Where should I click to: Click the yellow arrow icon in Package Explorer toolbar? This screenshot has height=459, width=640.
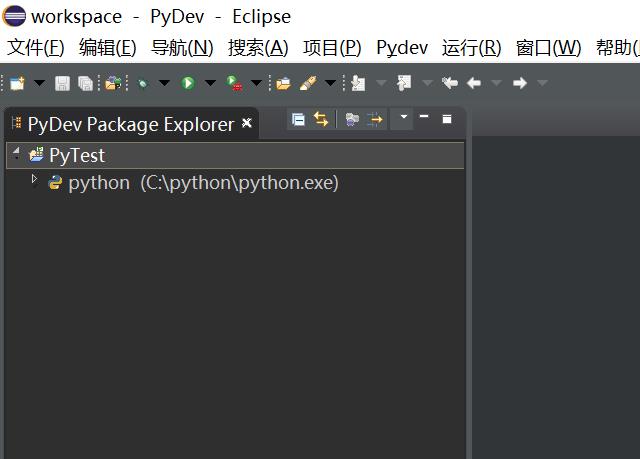375,120
